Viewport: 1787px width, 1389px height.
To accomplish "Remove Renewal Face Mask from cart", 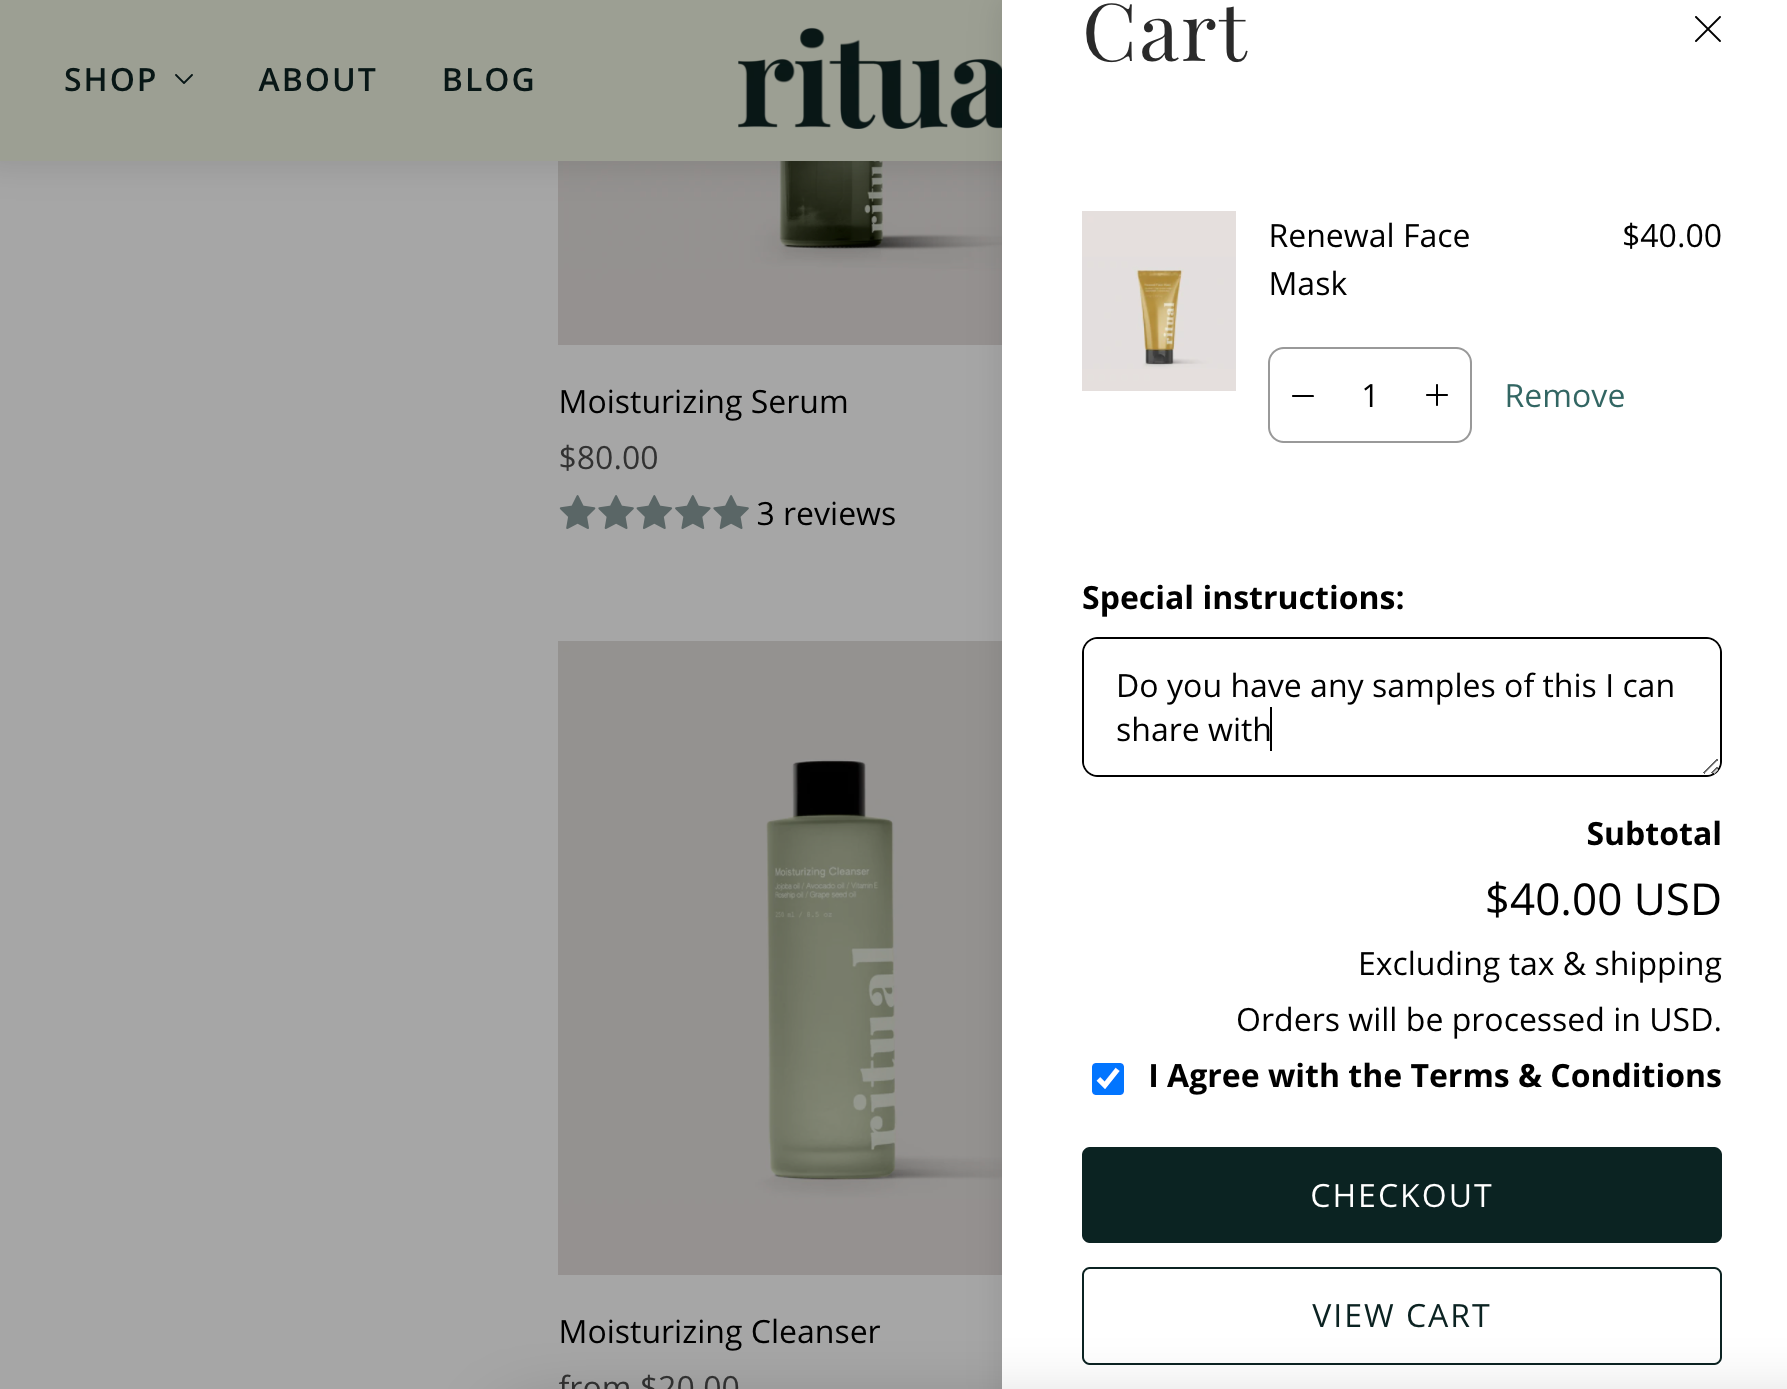I will [x=1563, y=395].
